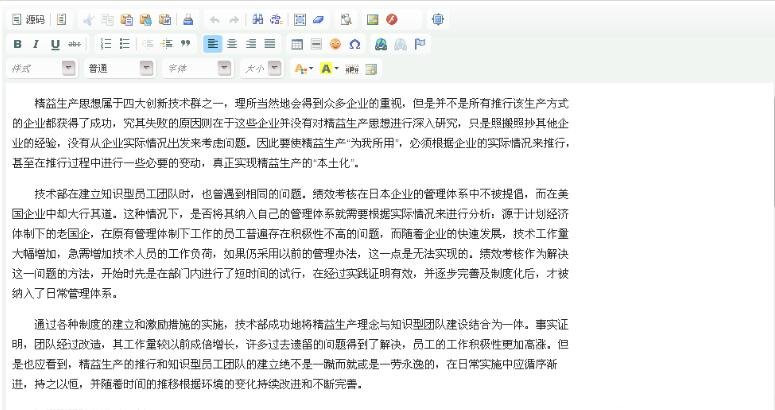Click the 源码 (Source) button

[28, 19]
